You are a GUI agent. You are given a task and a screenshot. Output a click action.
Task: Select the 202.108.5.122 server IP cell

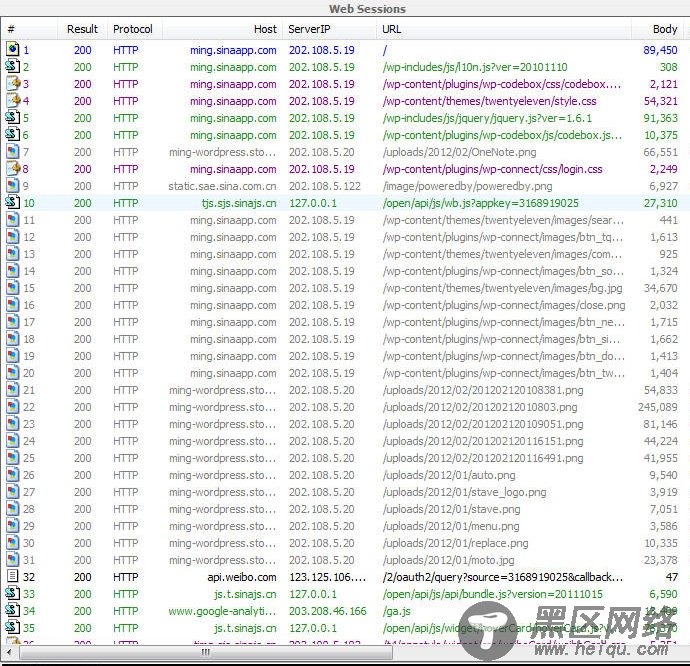click(x=325, y=186)
